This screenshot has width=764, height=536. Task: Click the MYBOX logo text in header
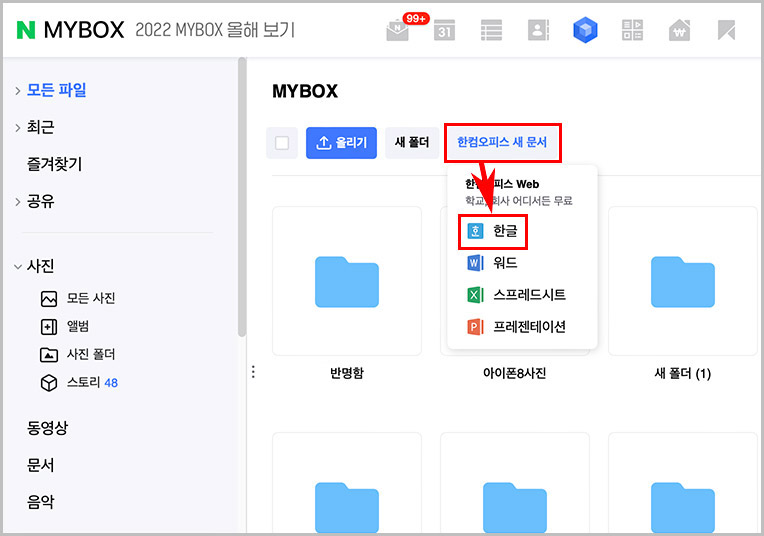click(83, 30)
